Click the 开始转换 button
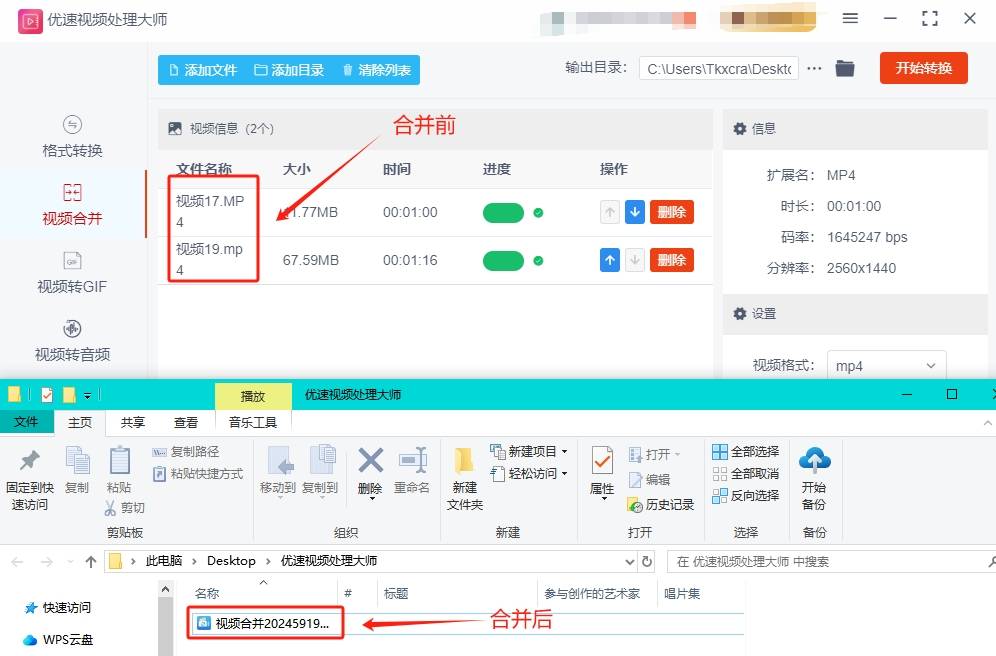 point(923,70)
